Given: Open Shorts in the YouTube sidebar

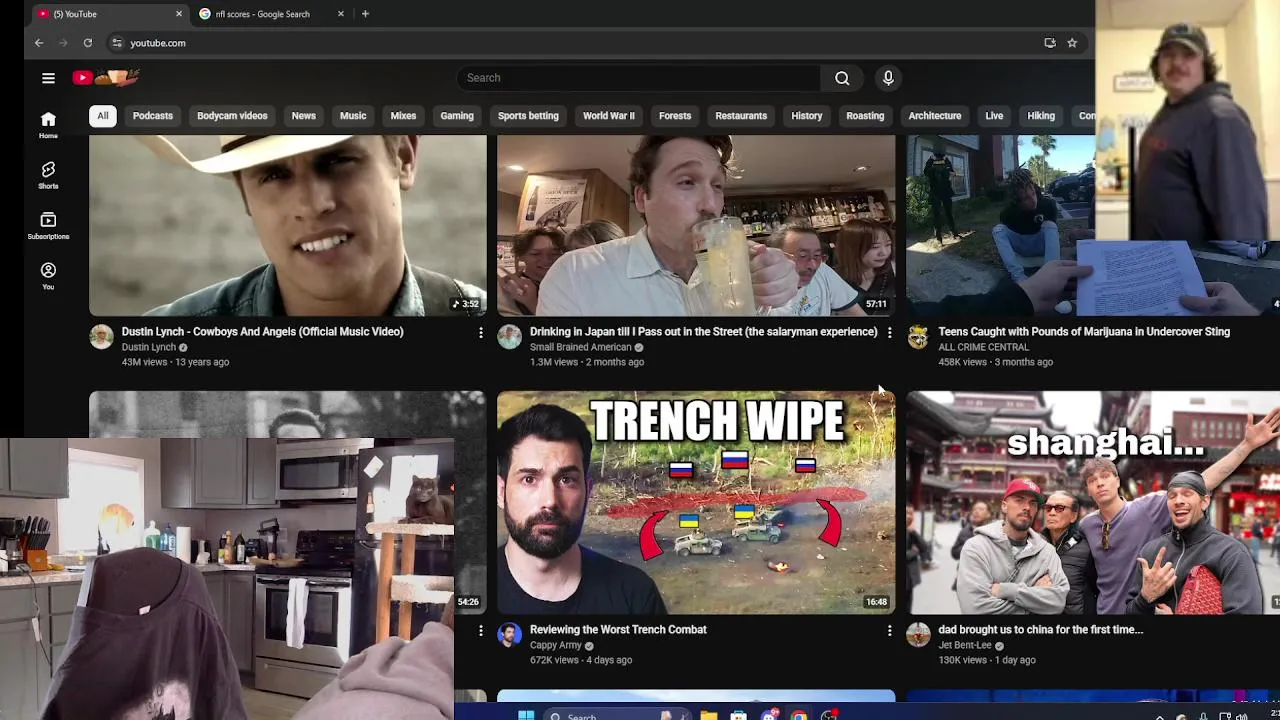Looking at the screenshot, I should click(x=48, y=175).
